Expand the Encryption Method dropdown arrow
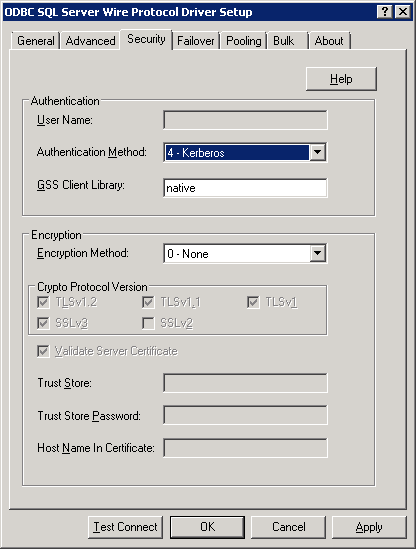416x549 pixels. coord(318,253)
